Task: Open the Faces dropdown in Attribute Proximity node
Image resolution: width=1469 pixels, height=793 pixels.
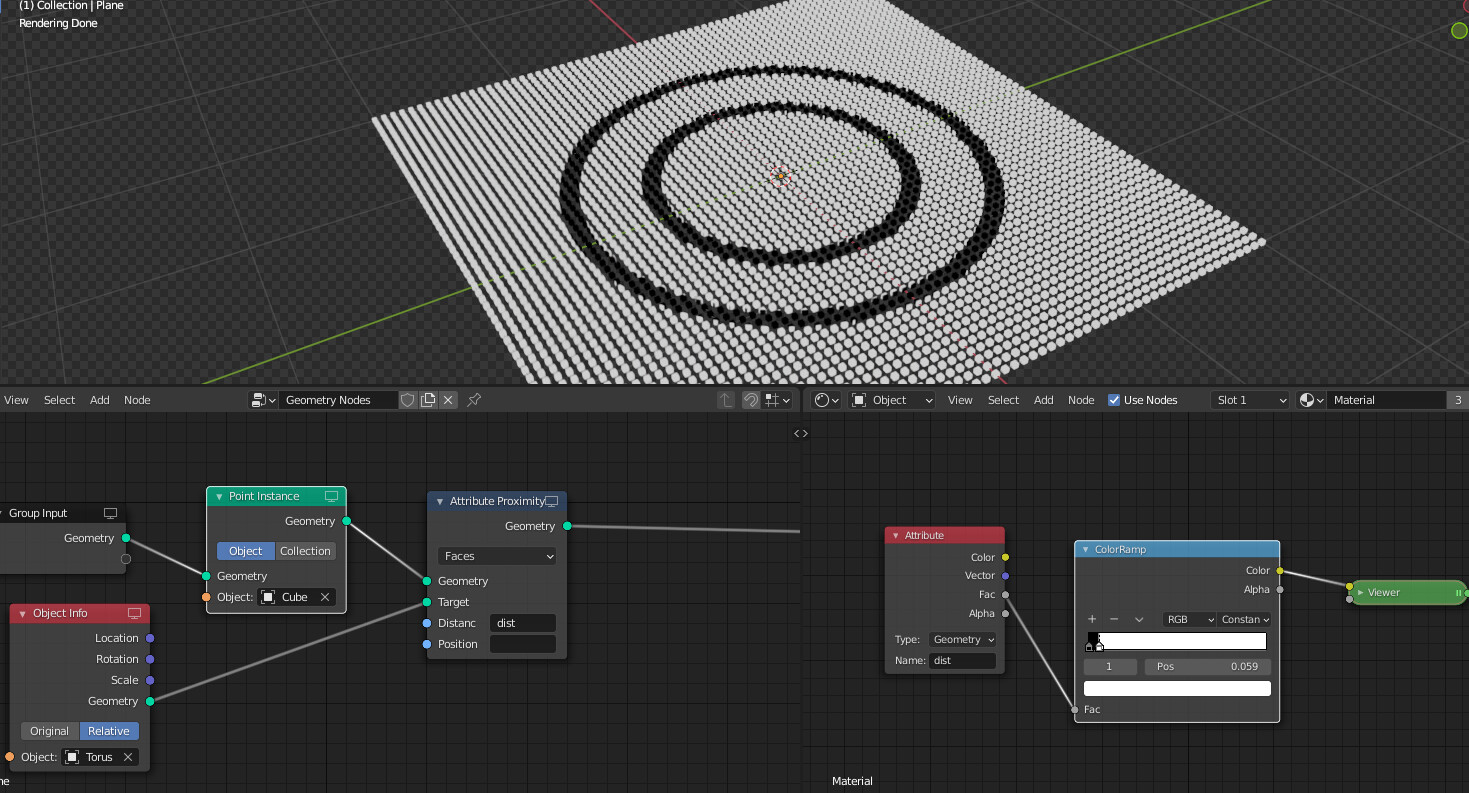Action: 497,555
